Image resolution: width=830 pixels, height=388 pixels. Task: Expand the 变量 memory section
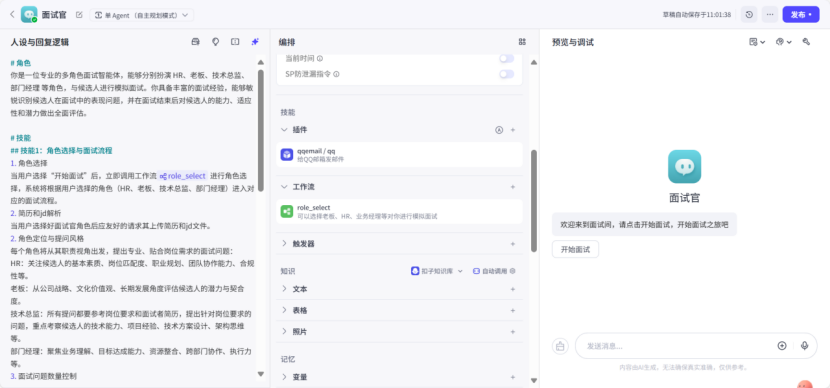[x=284, y=377]
